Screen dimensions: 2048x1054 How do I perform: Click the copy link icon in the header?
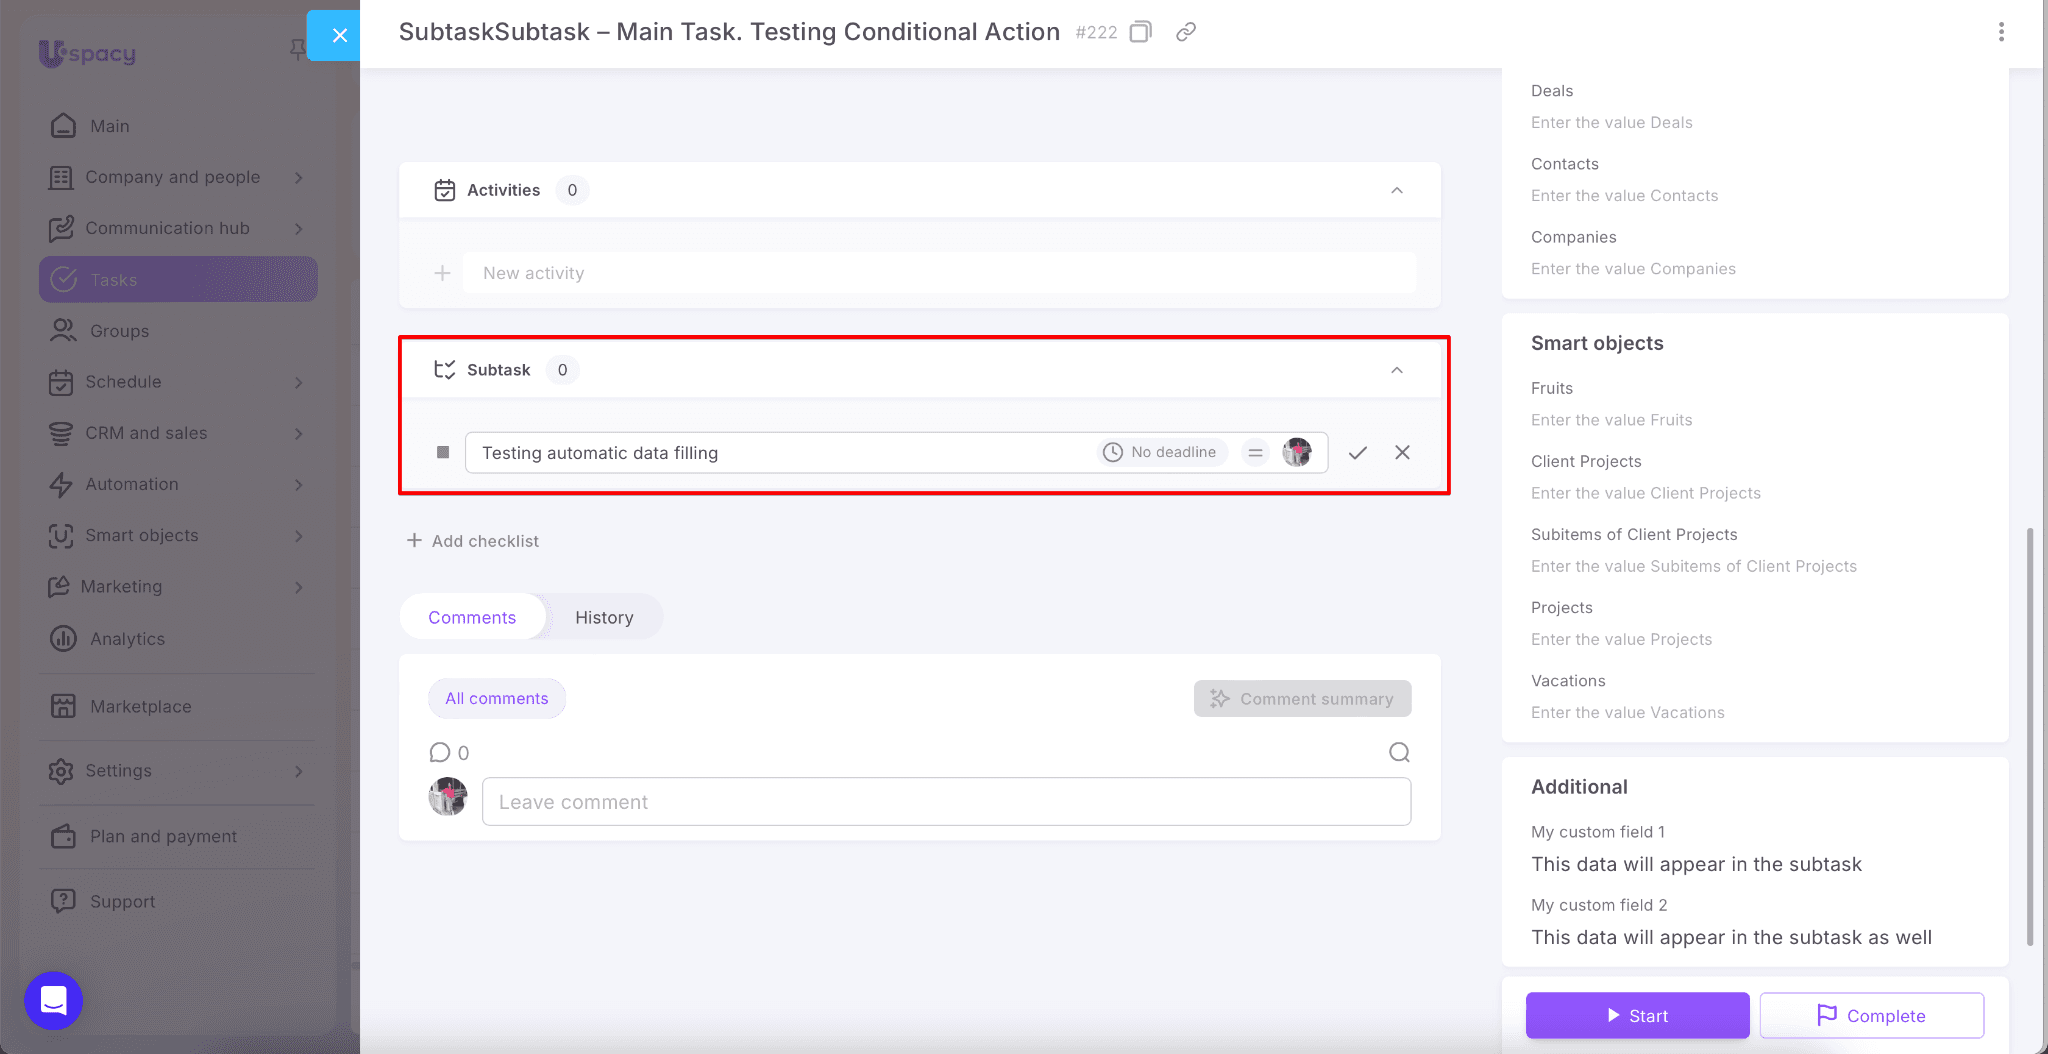coord(1186,32)
